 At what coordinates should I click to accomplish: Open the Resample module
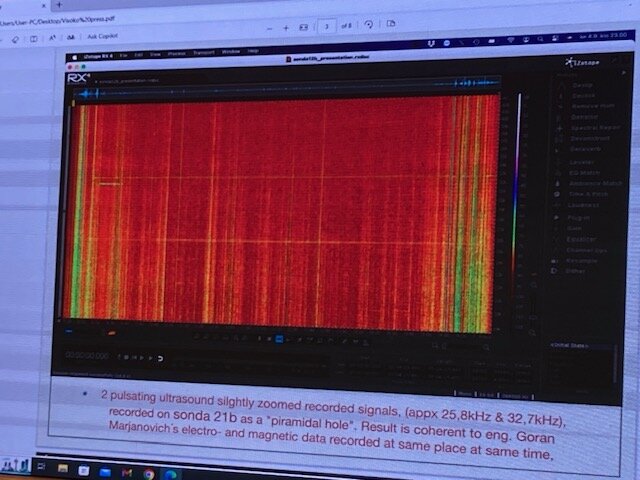[582, 260]
